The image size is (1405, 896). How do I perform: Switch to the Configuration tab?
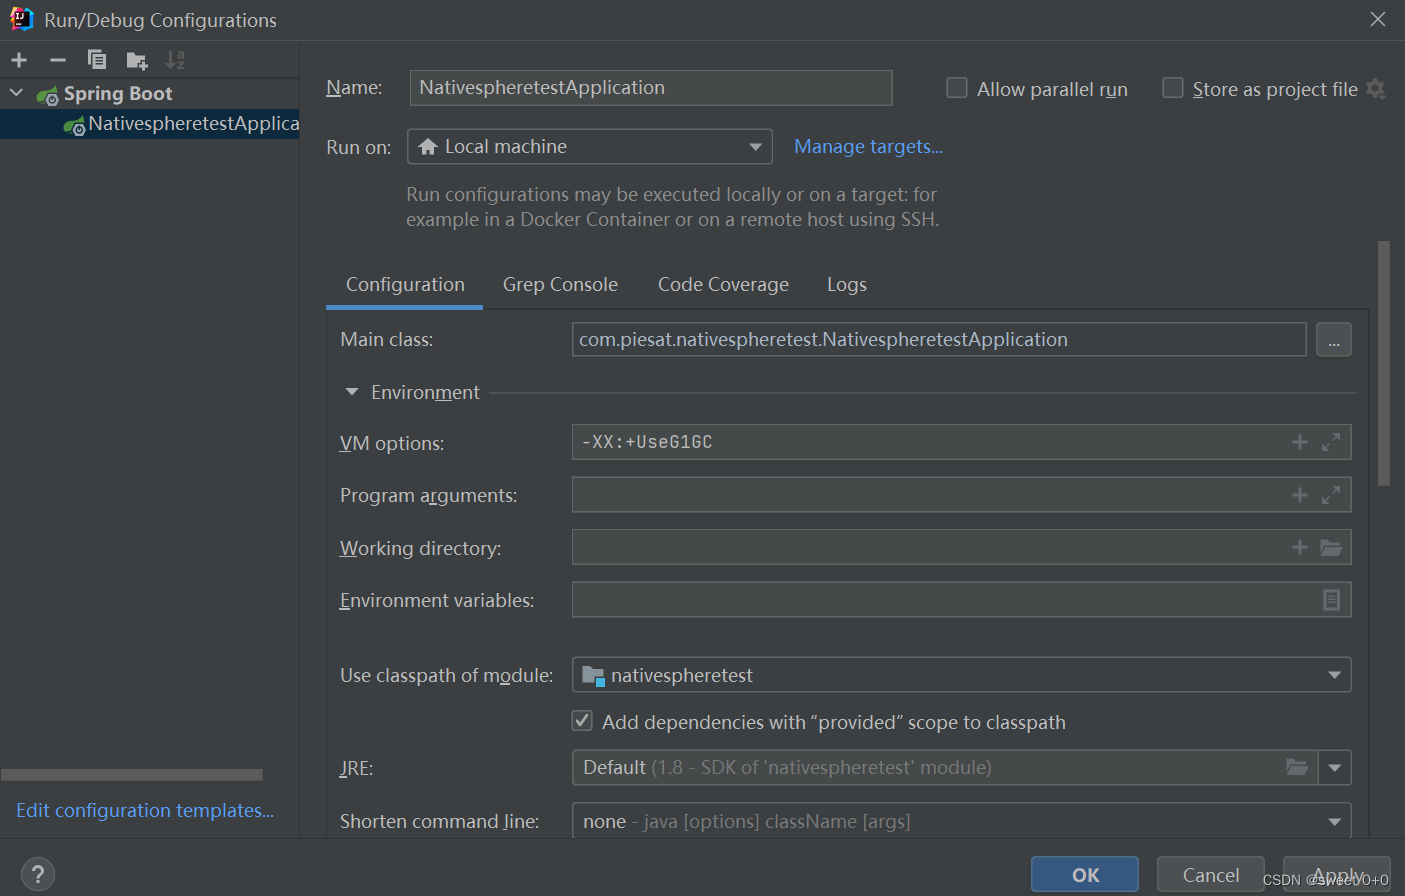coord(405,285)
